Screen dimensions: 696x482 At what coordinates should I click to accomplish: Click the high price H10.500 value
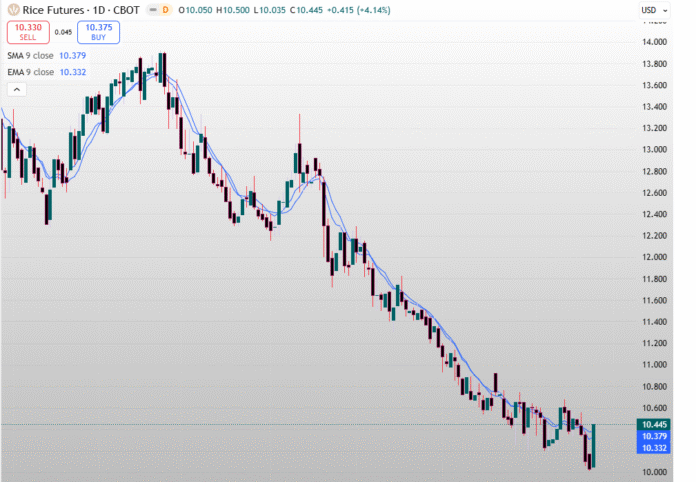236,10
